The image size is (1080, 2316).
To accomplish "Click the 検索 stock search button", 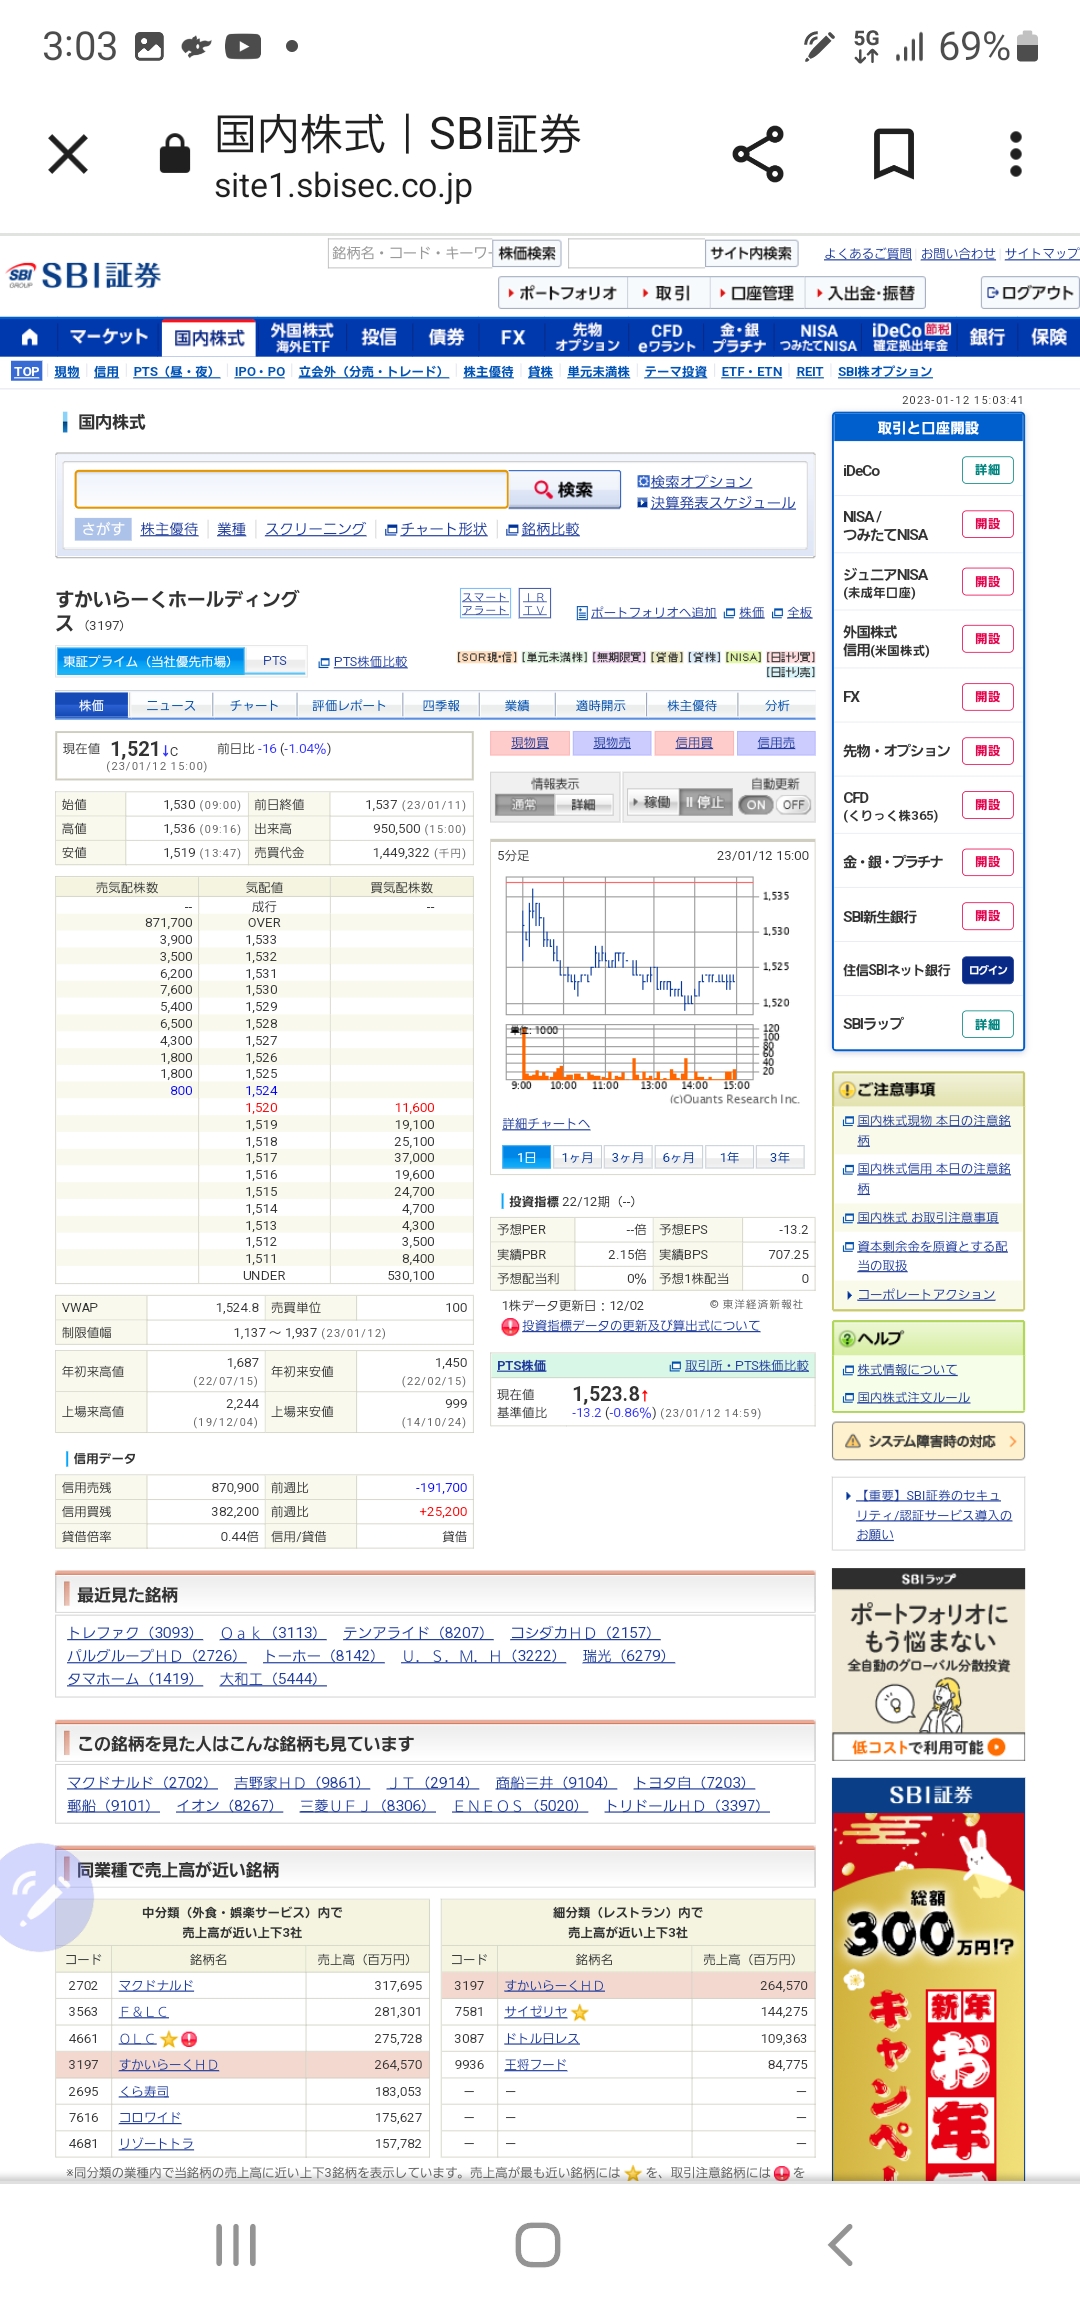I will [x=564, y=489].
